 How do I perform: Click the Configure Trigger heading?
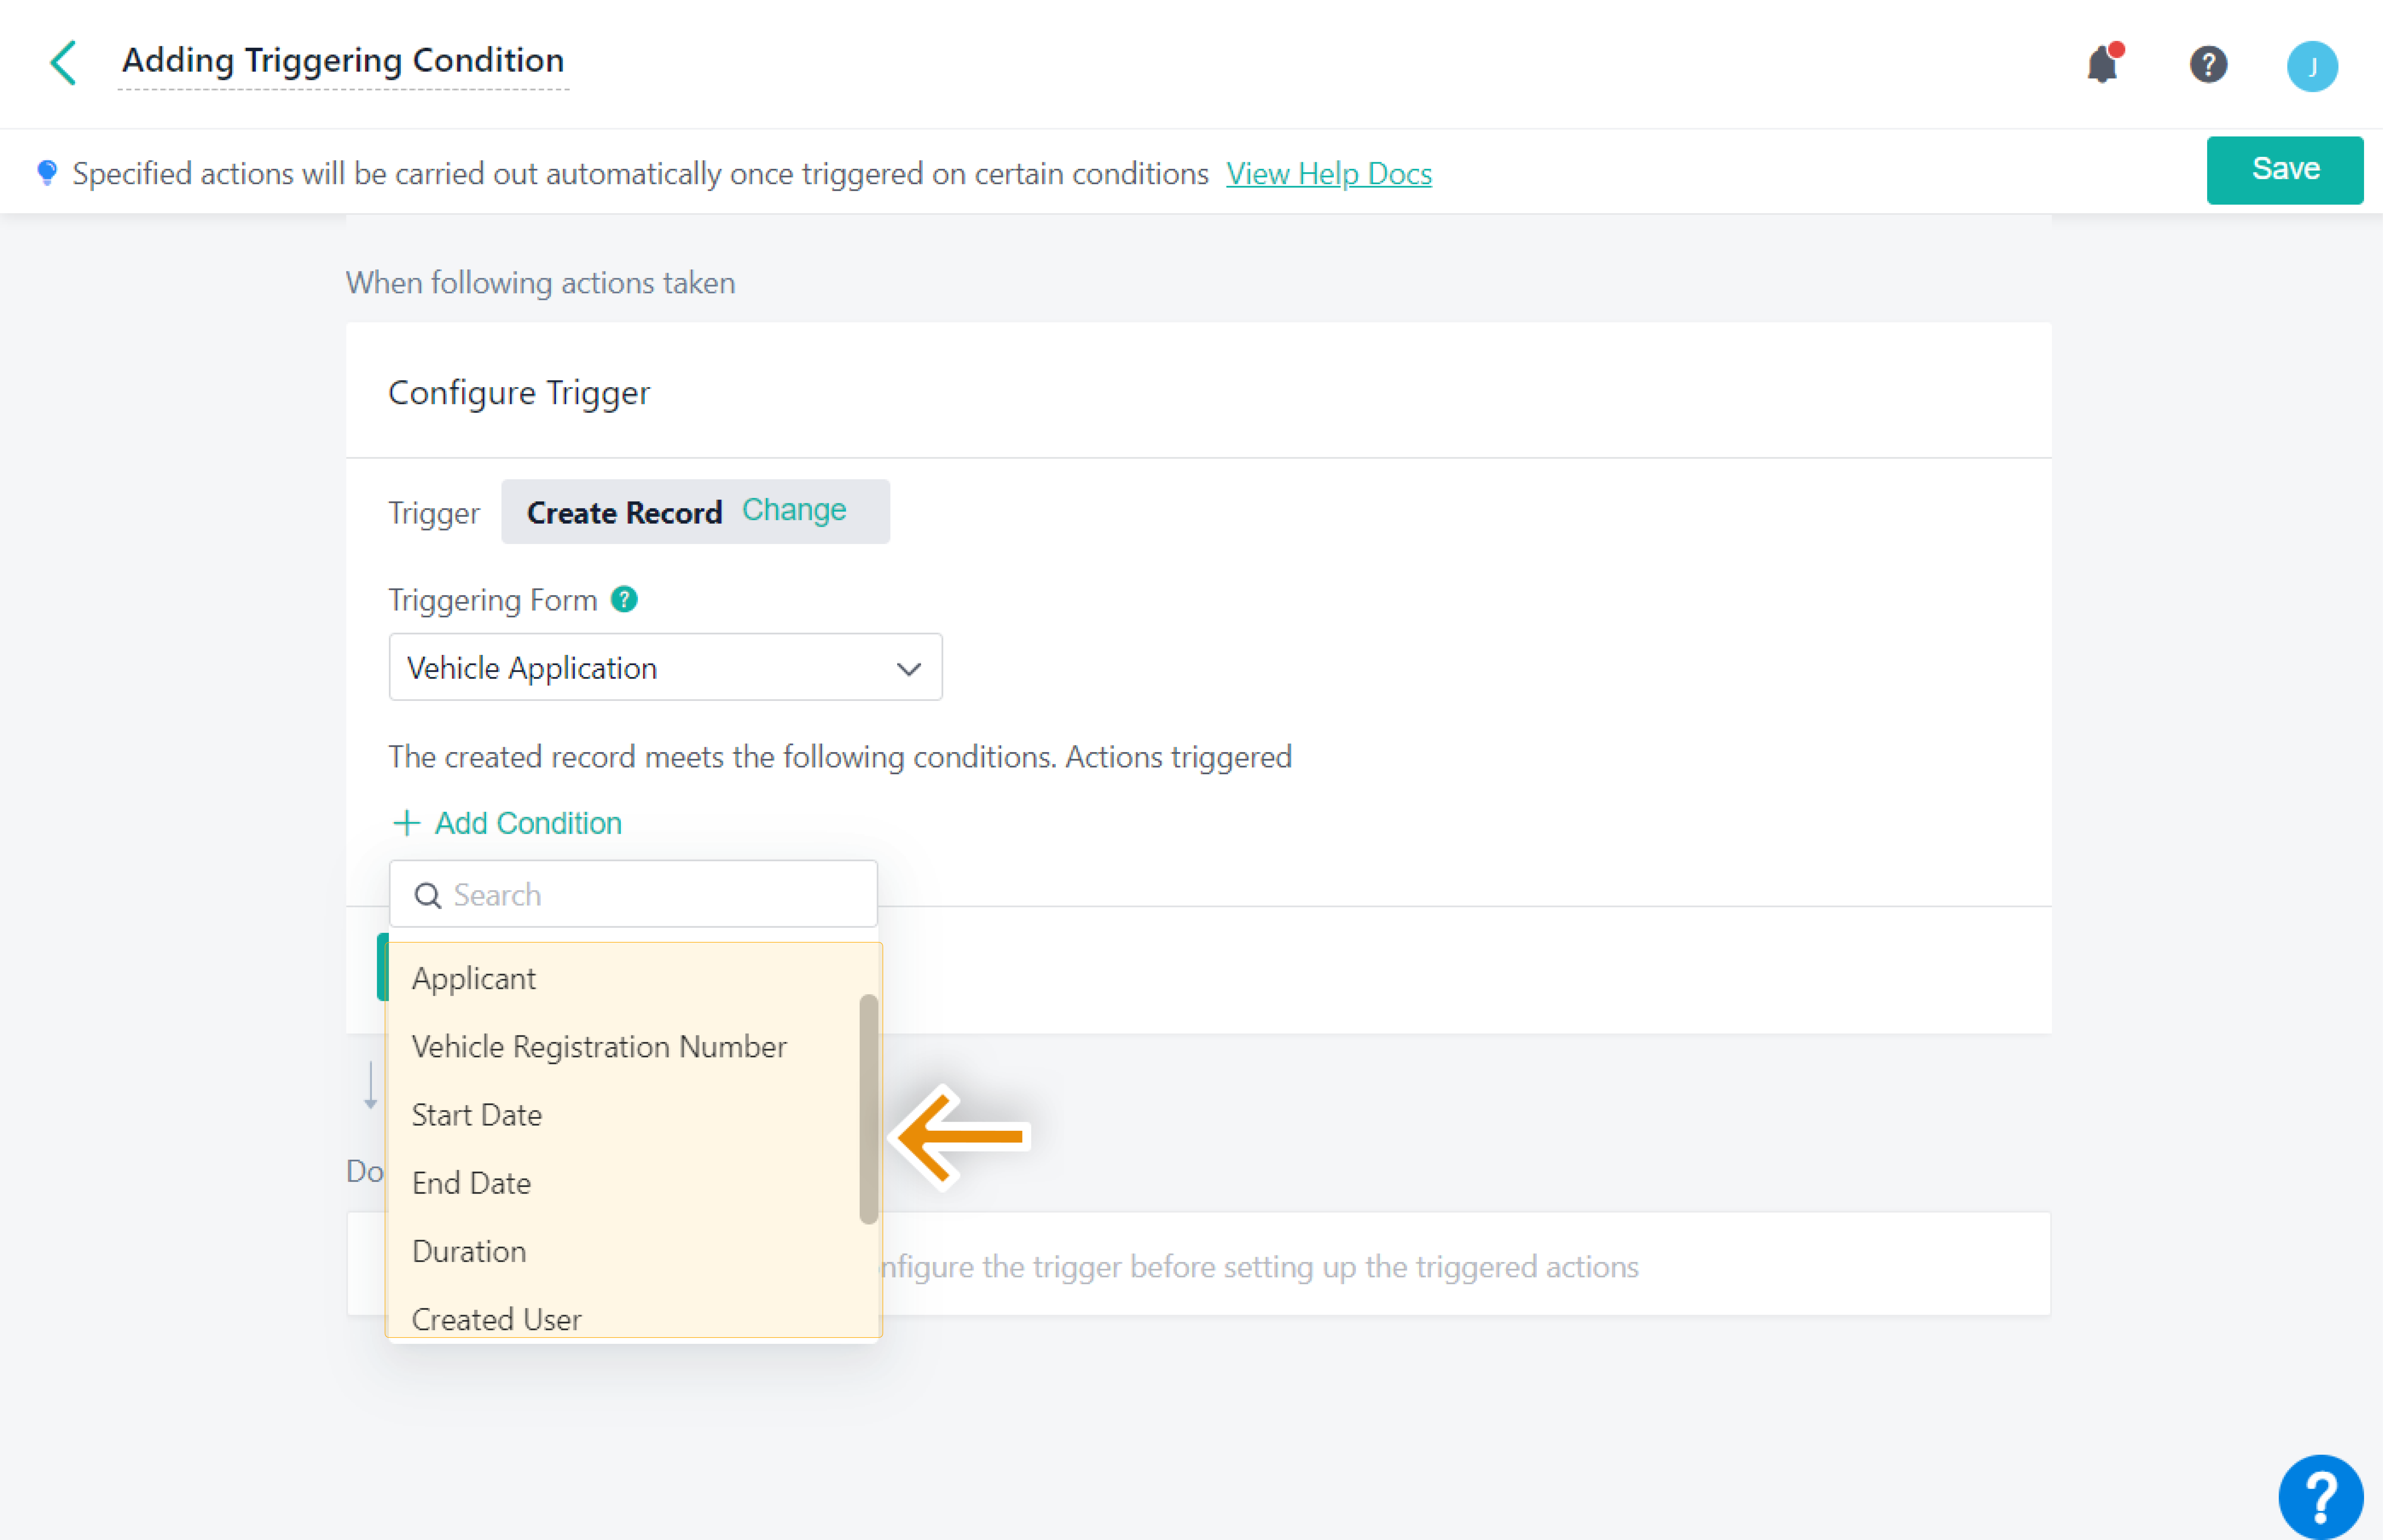519,393
